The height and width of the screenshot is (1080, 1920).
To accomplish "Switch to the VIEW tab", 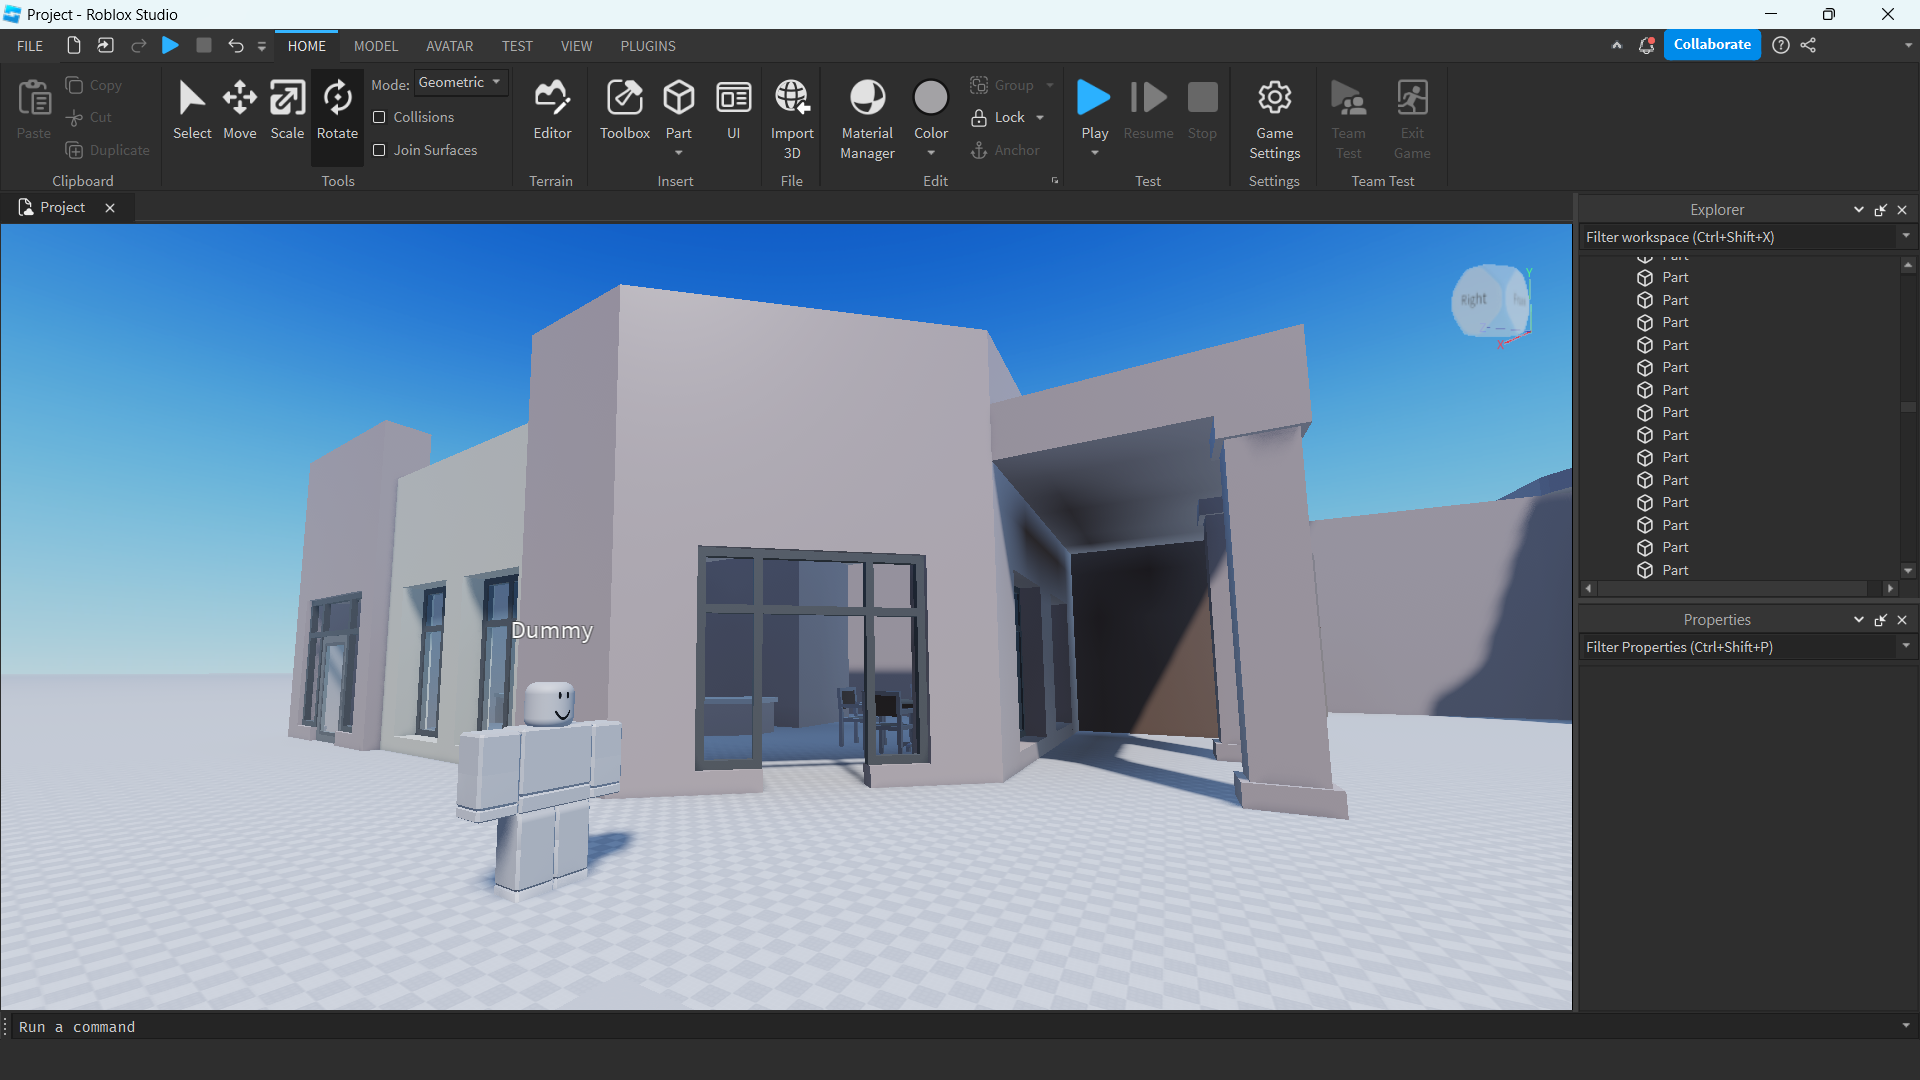I will click(x=576, y=46).
